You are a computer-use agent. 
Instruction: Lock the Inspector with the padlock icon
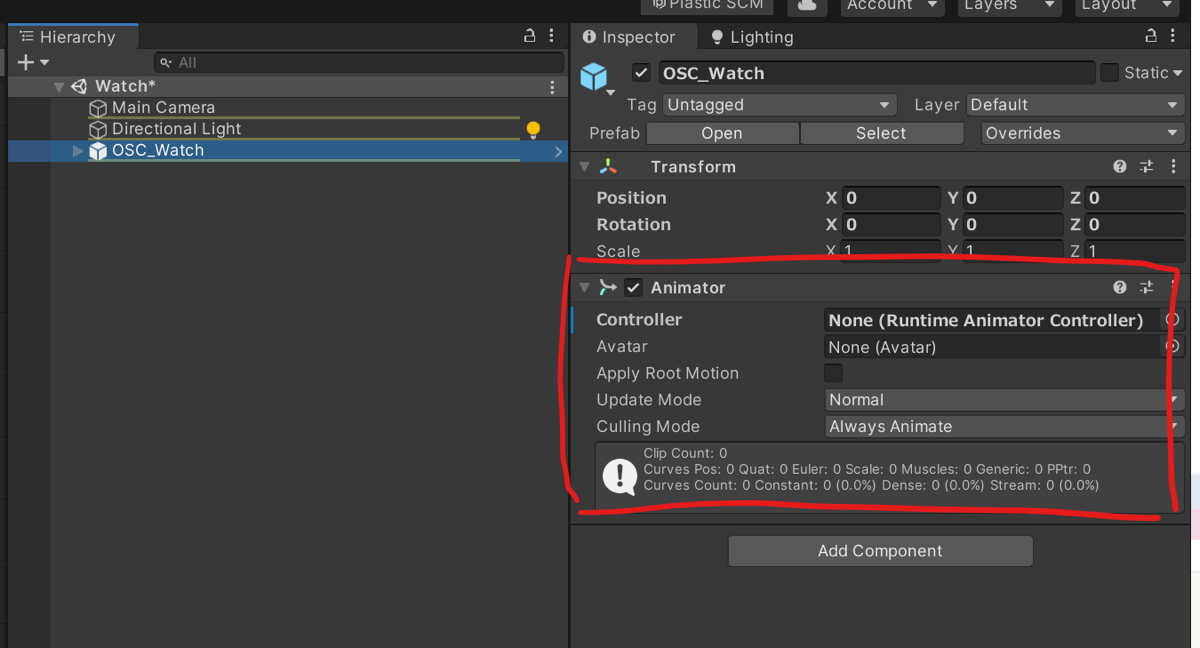pyautogui.click(x=1151, y=36)
